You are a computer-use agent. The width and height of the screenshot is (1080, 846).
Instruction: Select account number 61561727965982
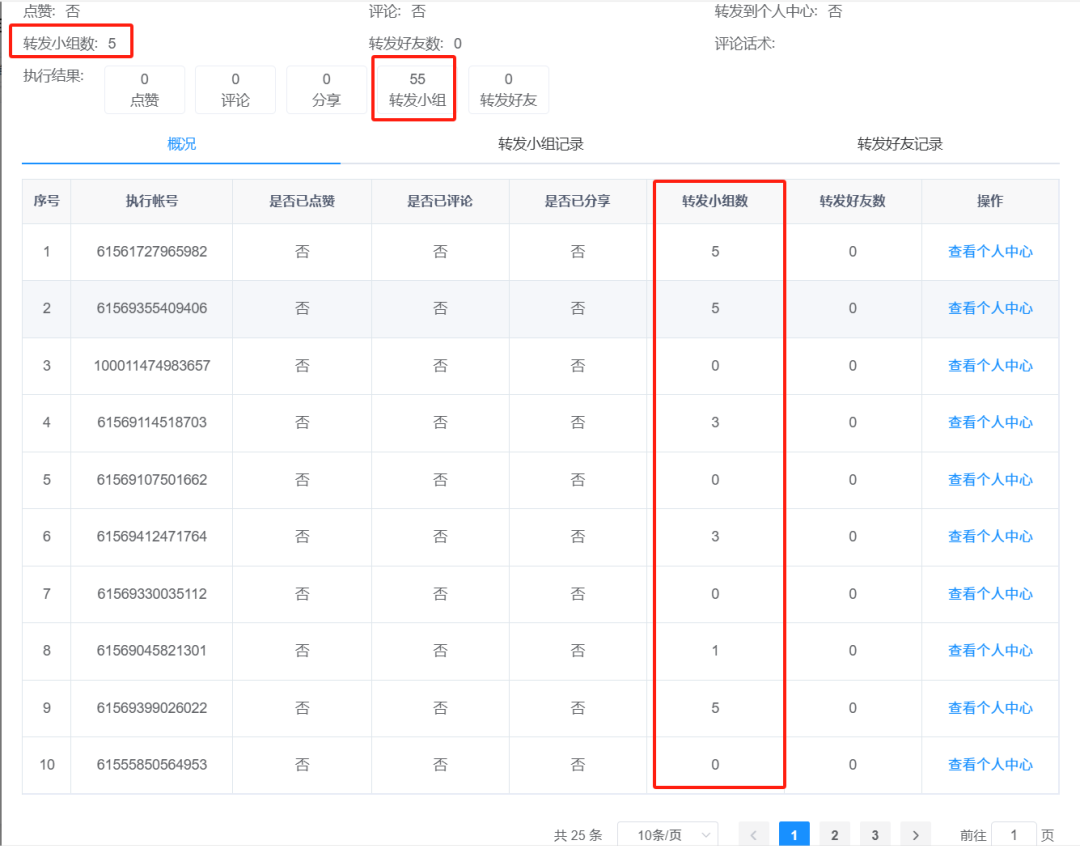point(152,251)
